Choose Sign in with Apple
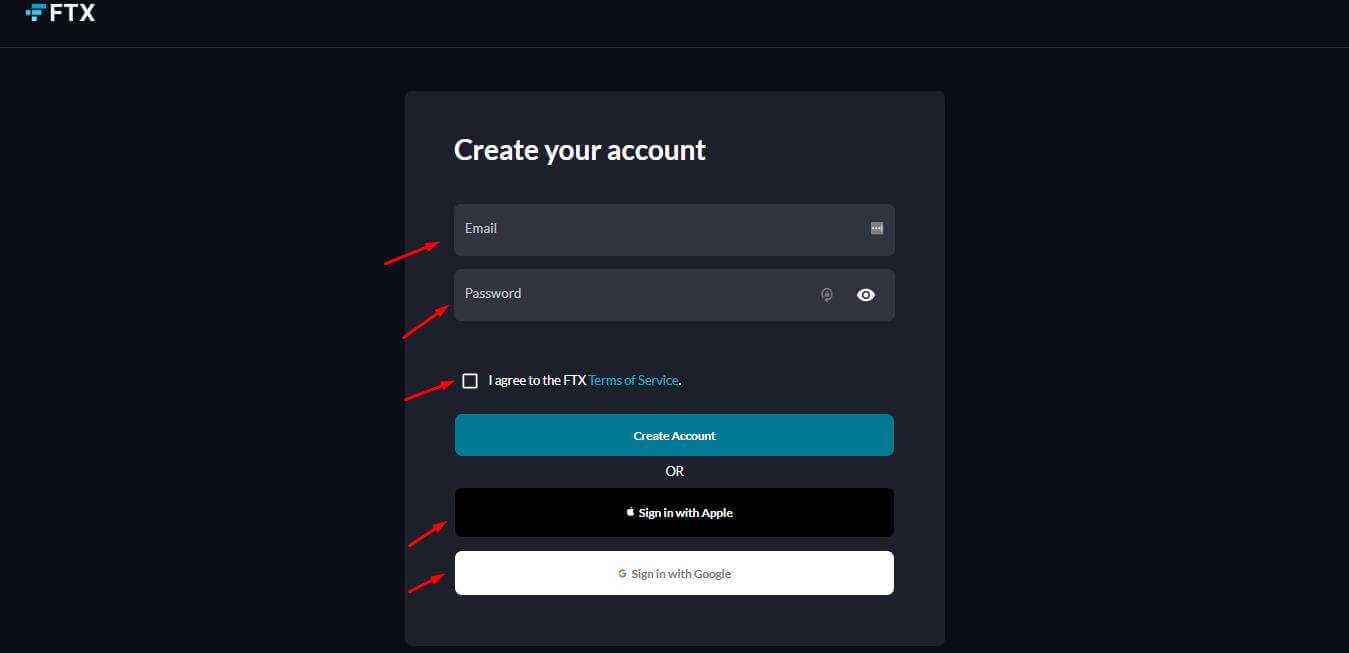The width and height of the screenshot is (1349, 653). coord(674,512)
